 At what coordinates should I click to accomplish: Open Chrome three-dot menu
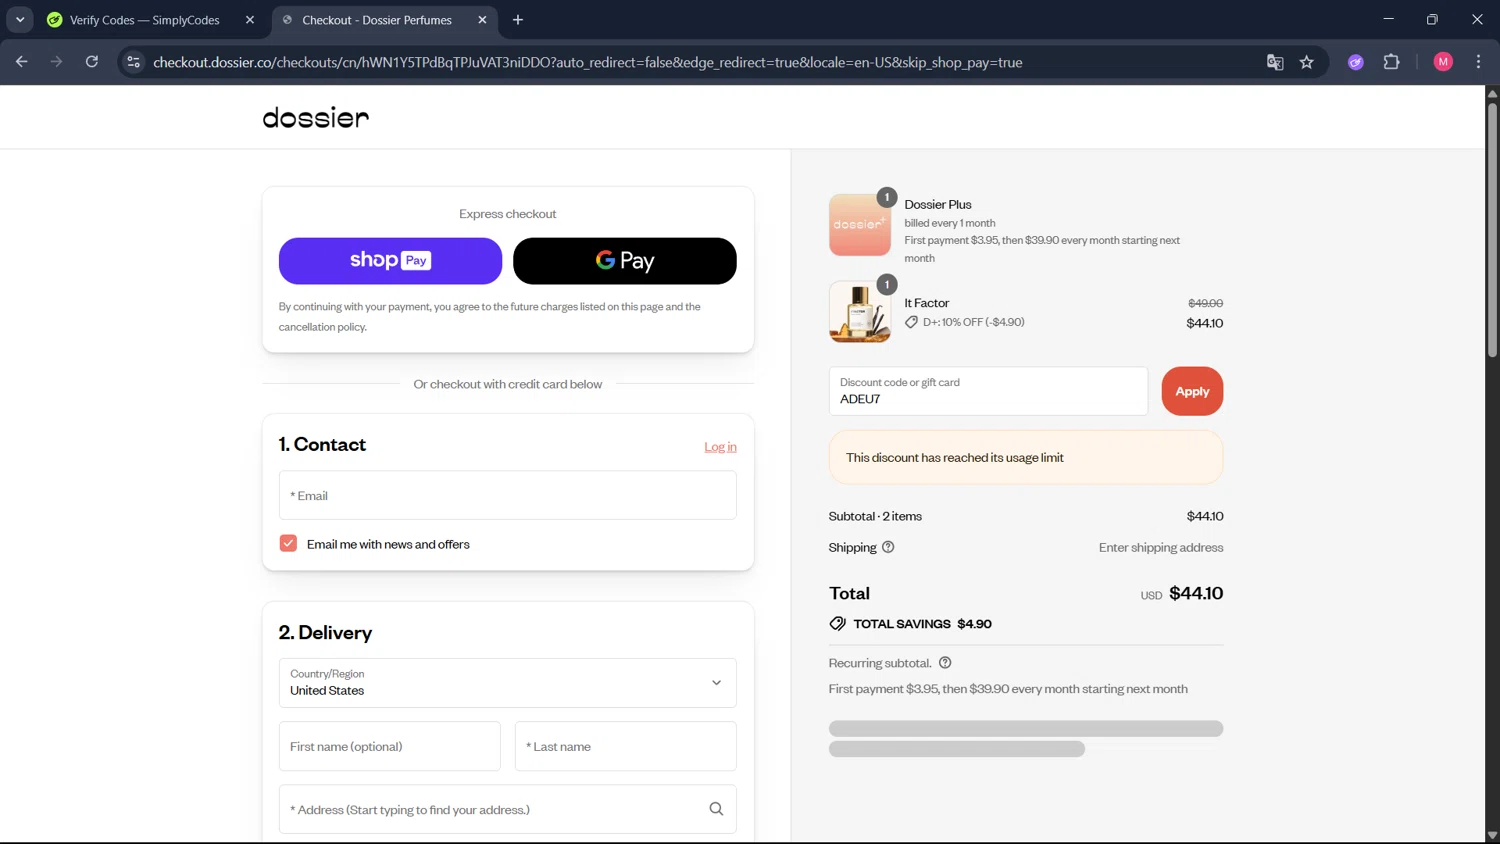1478,62
